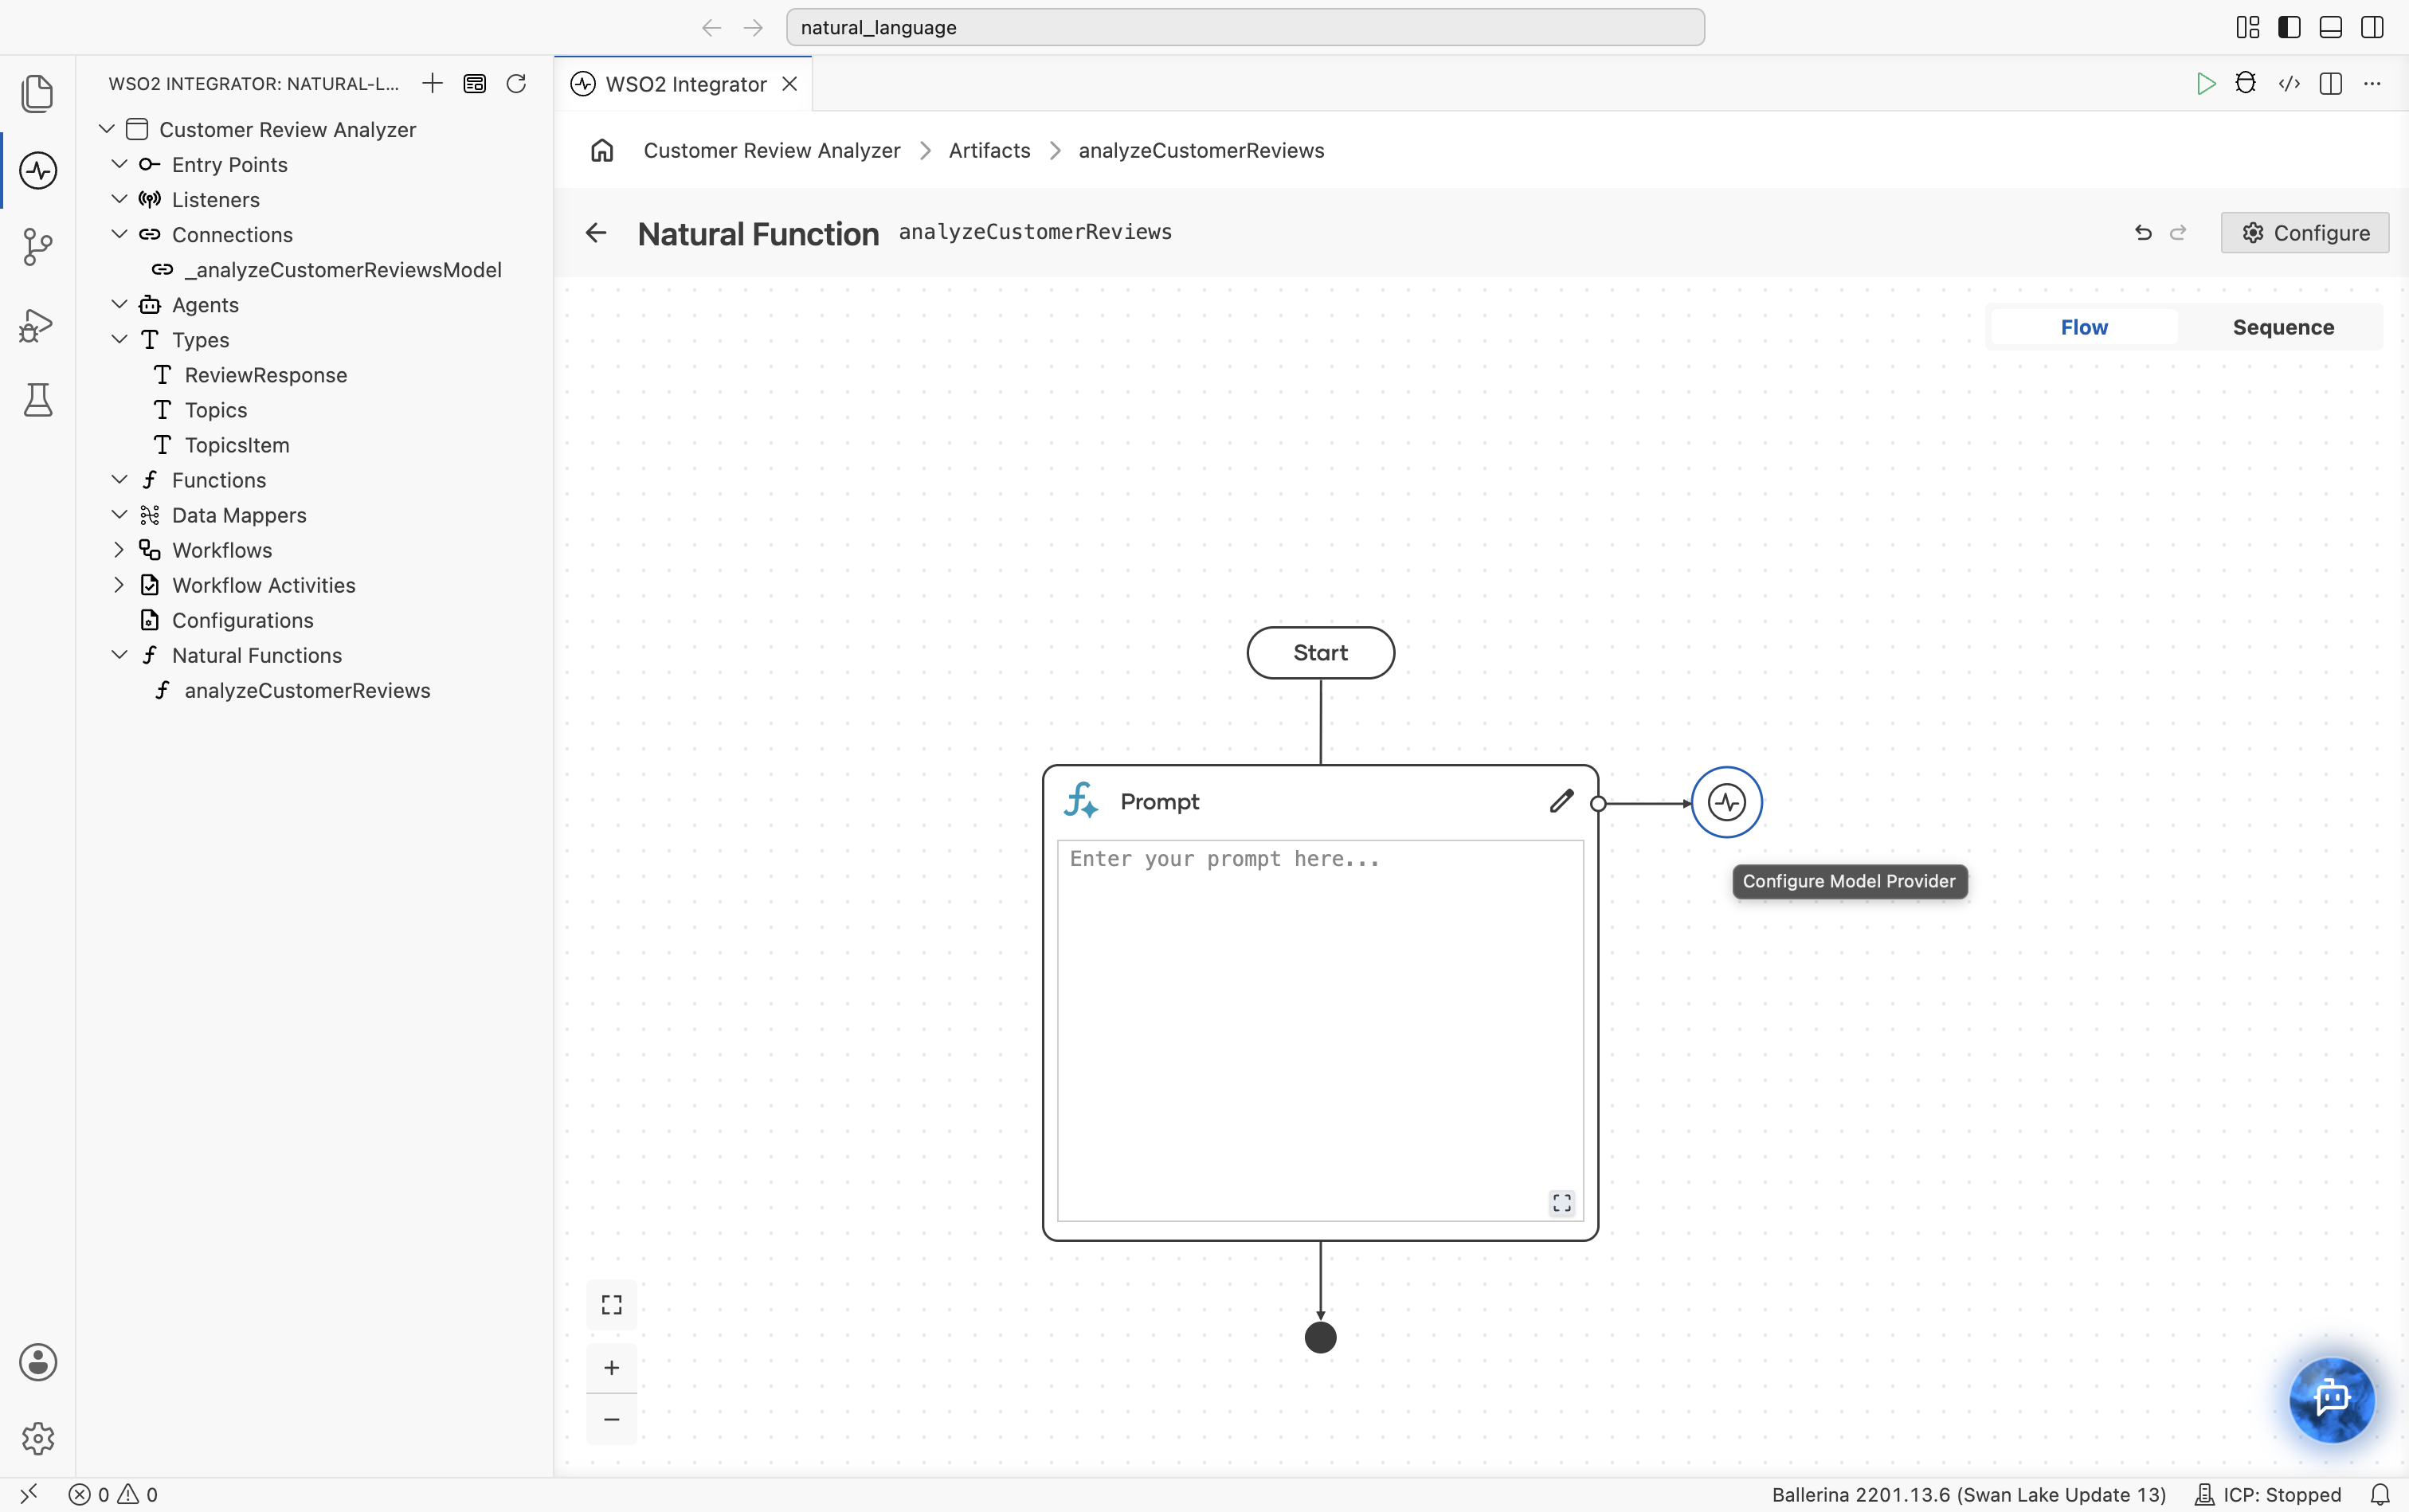2409x1512 pixels.
Task: Open the ReviewResponse type
Action: [265, 374]
